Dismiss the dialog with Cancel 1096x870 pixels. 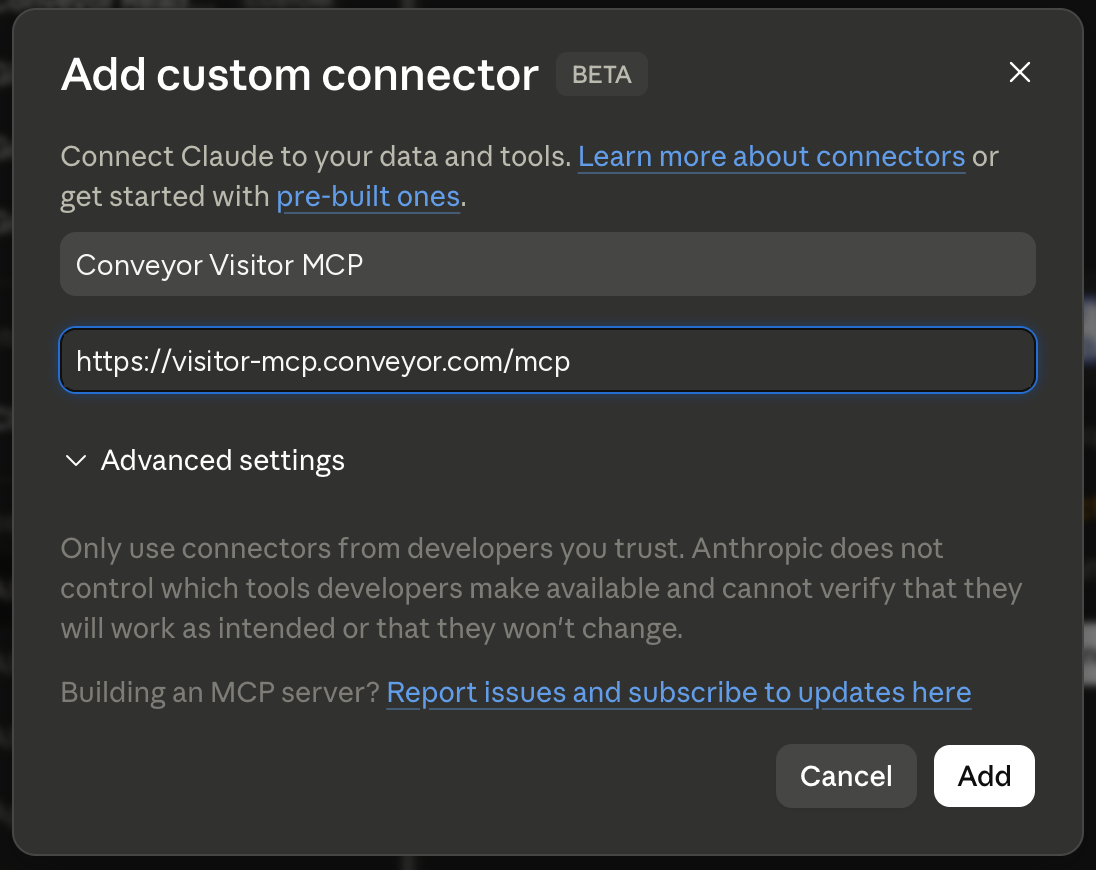point(846,776)
